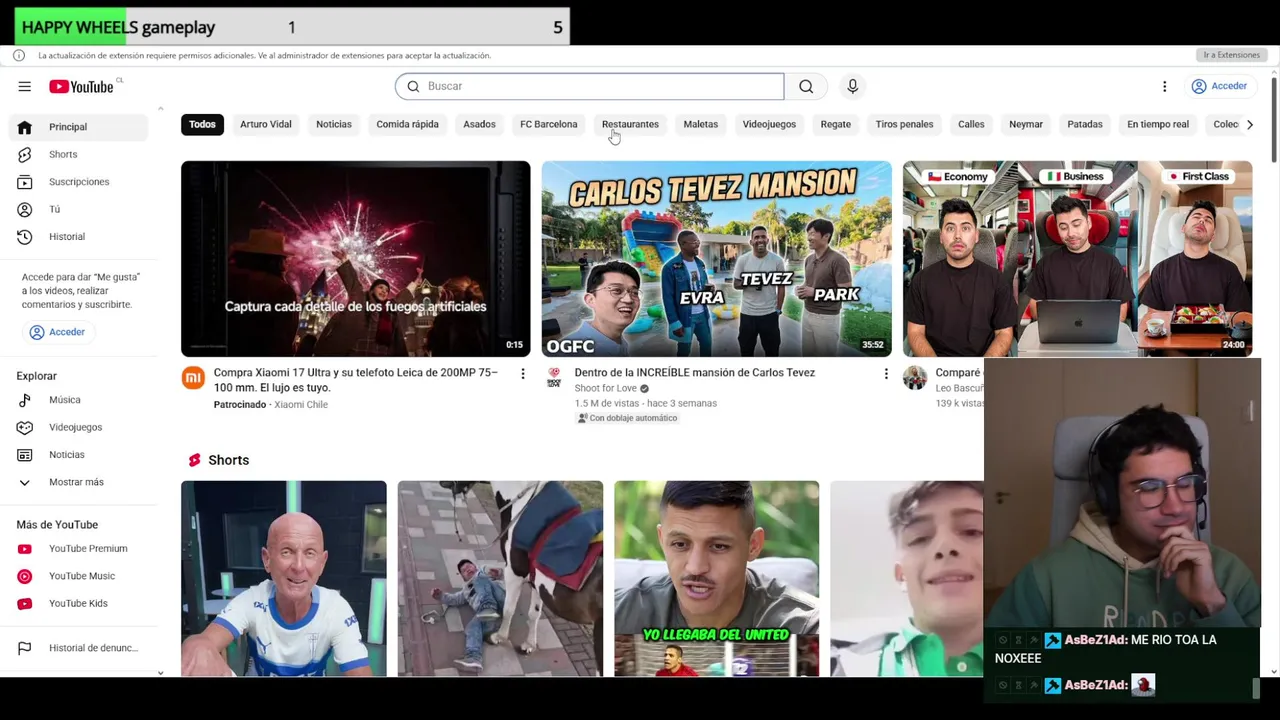Open the Carlos Tevez Mansion thumbnail
Viewport: 1280px width, 720px height.
716,259
